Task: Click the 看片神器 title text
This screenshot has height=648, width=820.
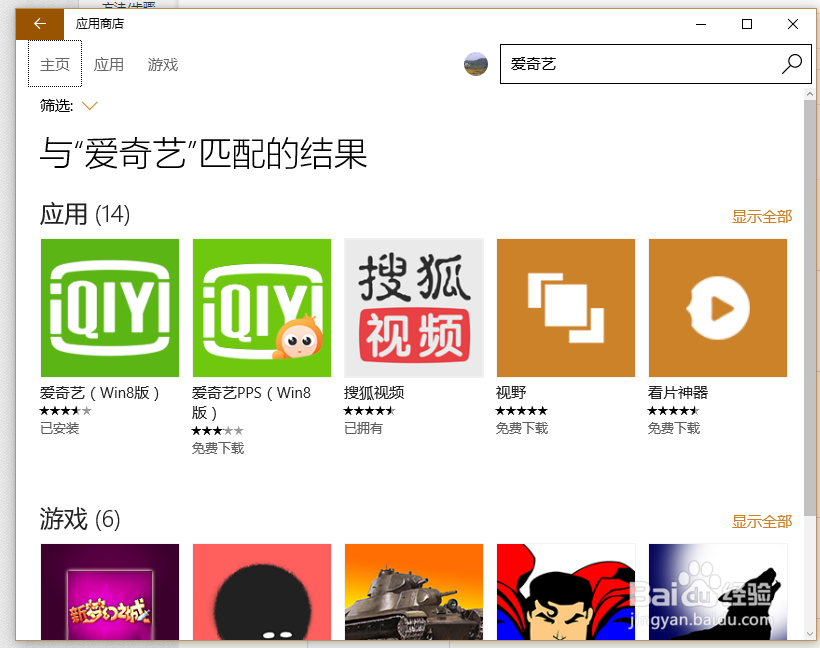Action: [678, 392]
